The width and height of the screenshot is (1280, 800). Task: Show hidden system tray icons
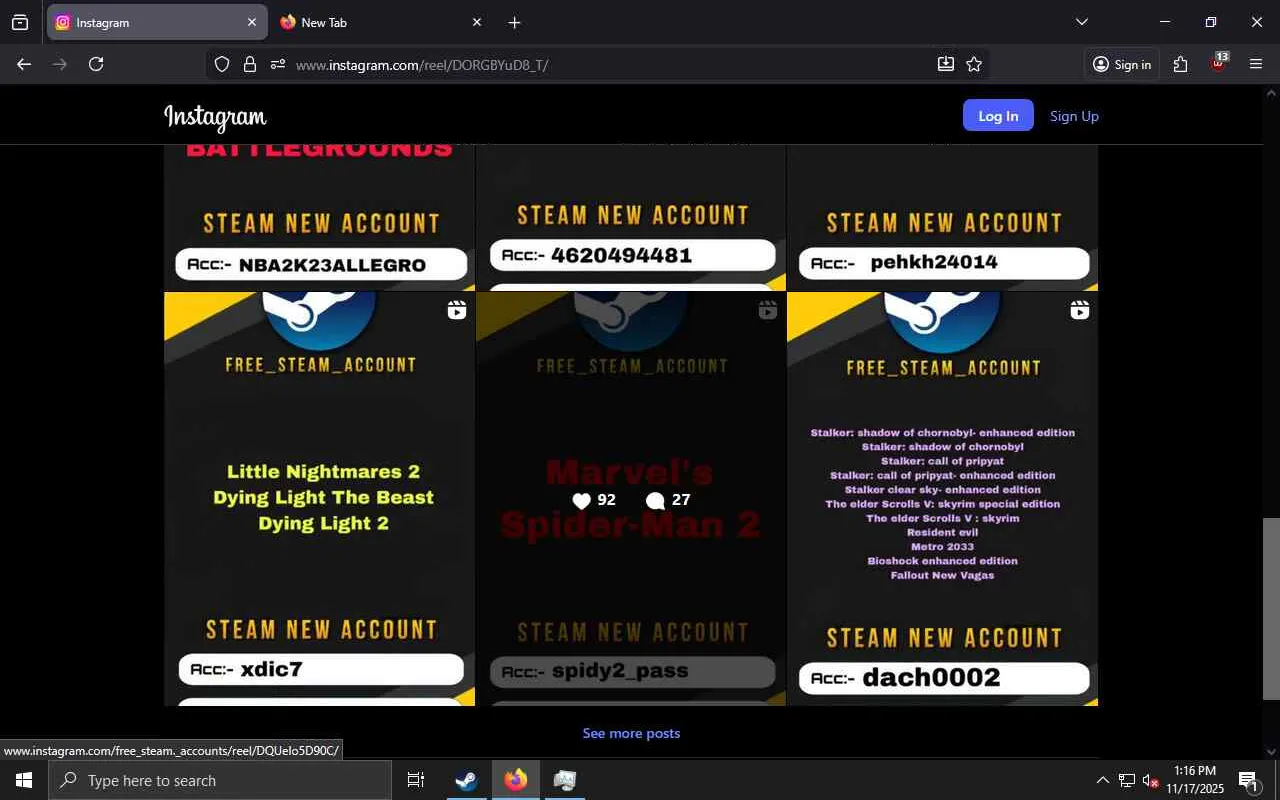pos(1102,780)
